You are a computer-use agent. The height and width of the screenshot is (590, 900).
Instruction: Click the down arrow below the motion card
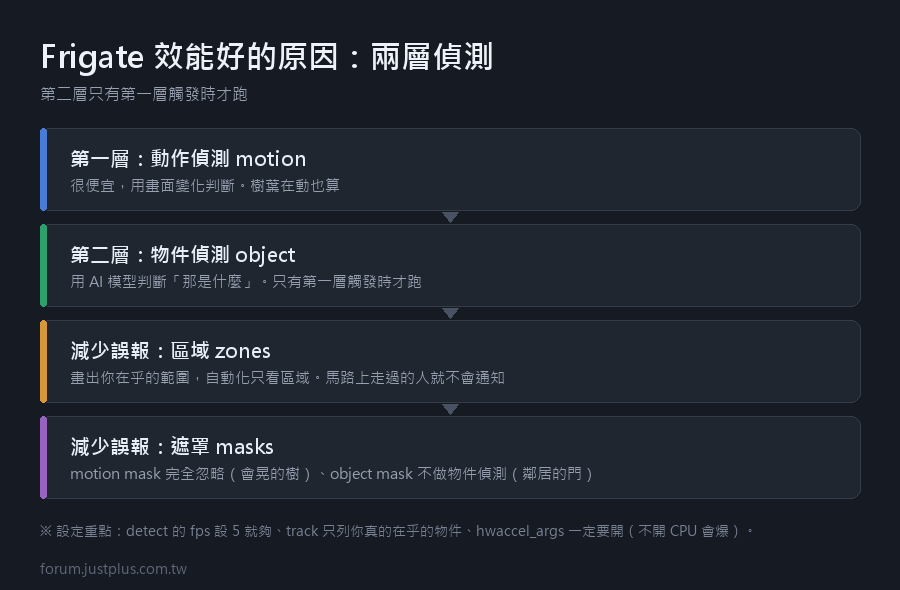(451, 217)
